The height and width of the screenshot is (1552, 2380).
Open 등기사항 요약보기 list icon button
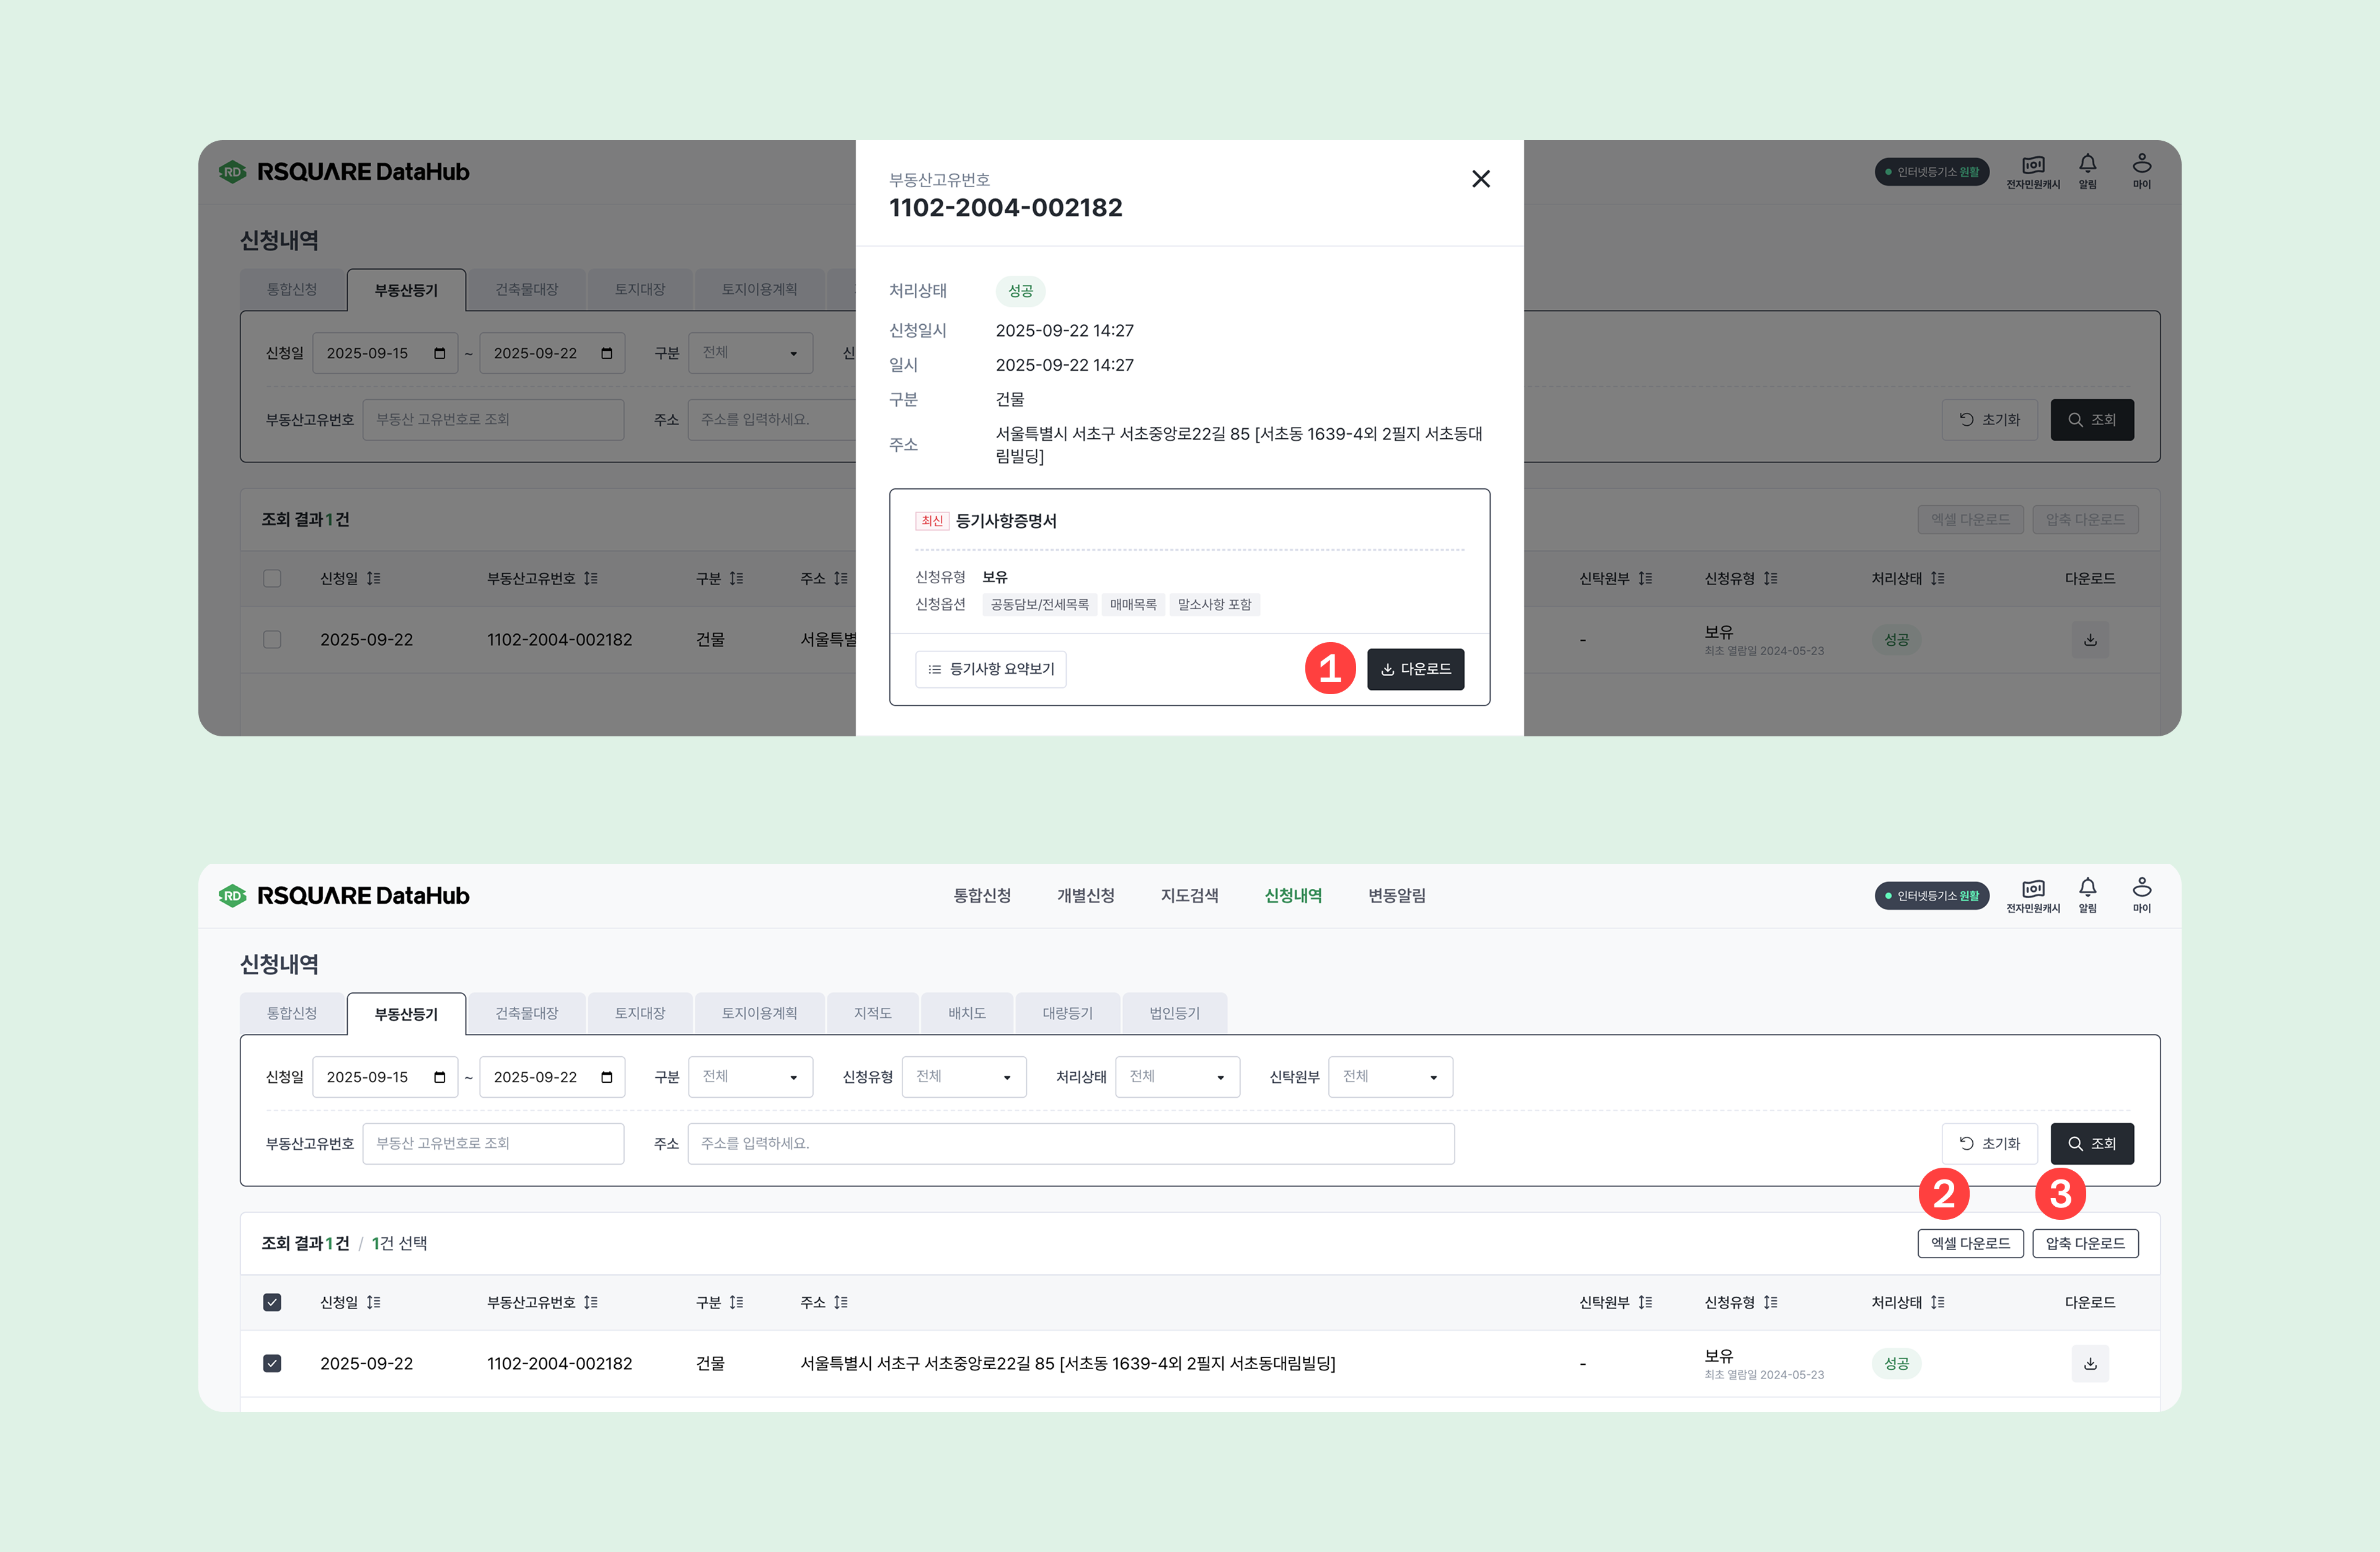[x=990, y=669]
